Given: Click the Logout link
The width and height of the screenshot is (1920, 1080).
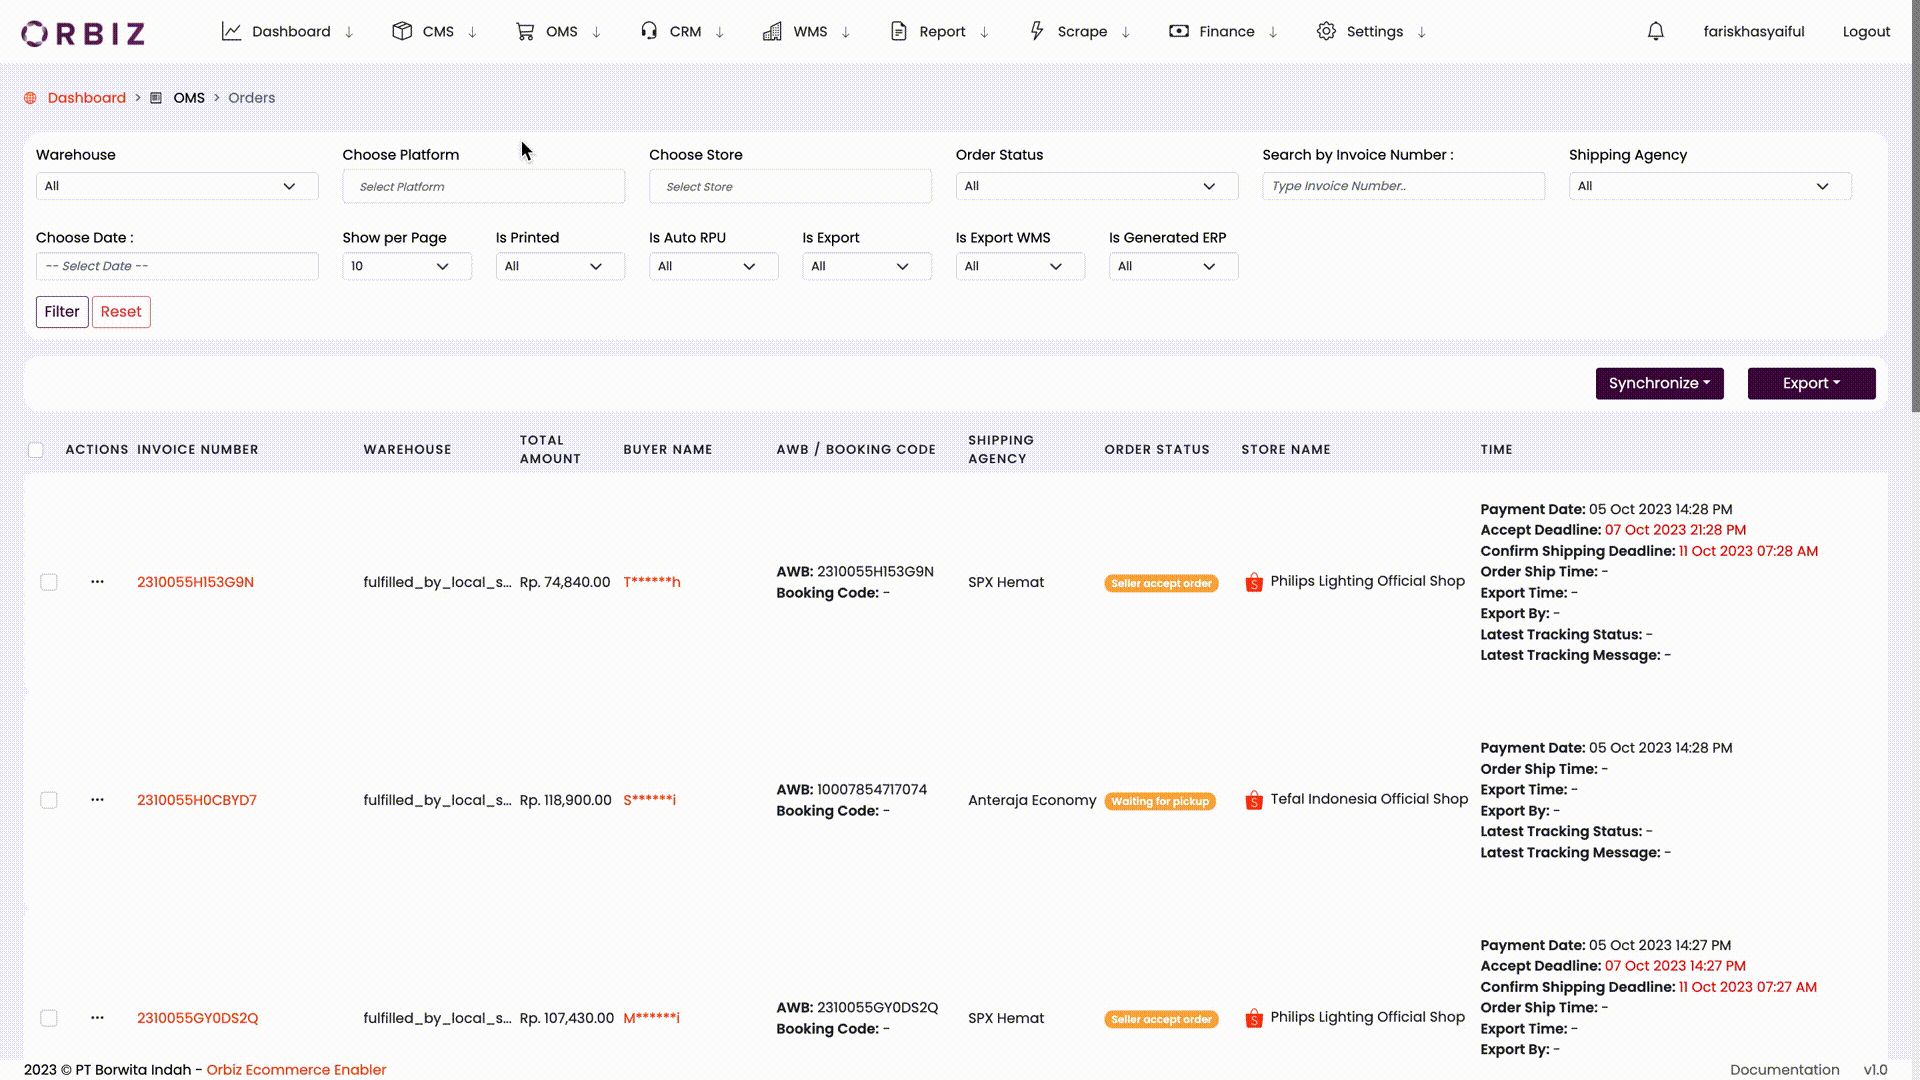Looking at the screenshot, I should point(1866,31).
